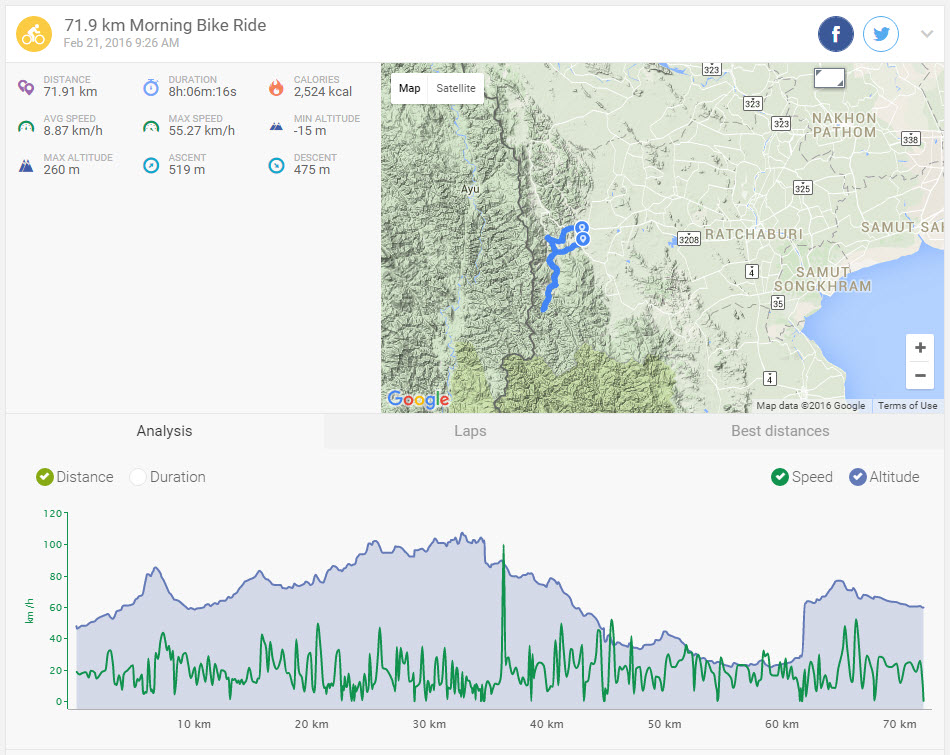Click the 8h:06m:16s duration value
This screenshot has width=950, height=755.
(202, 92)
